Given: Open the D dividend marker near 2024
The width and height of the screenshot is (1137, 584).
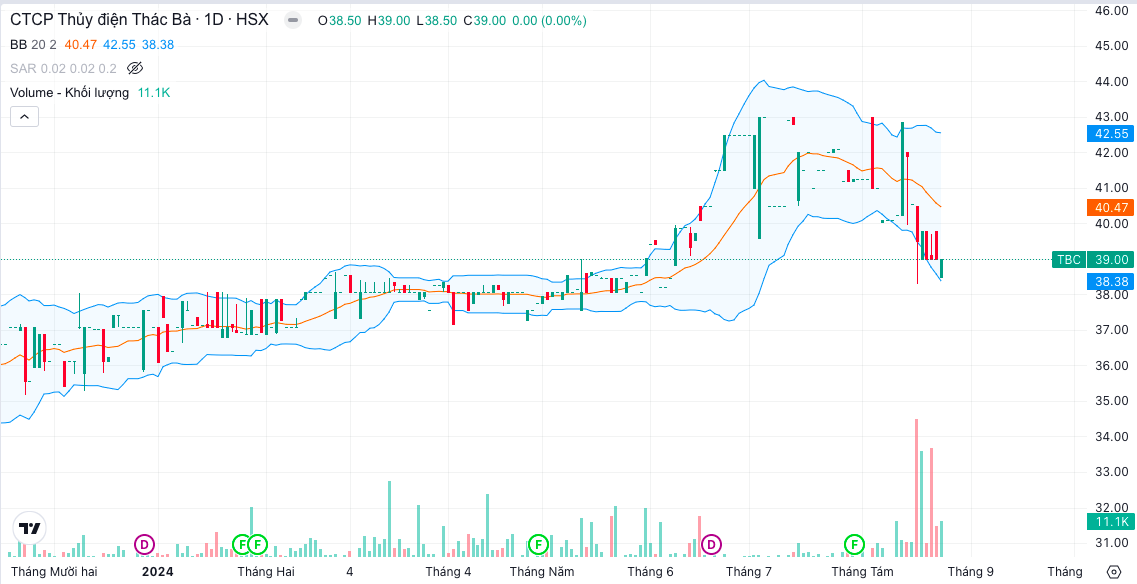Looking at the screenshot, I should tap(145, 543).
